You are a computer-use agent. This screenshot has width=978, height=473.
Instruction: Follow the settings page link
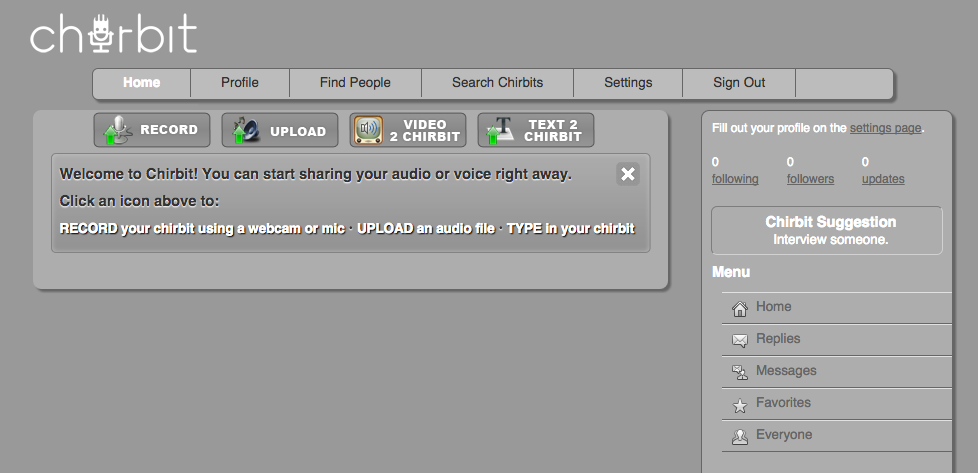885,128
